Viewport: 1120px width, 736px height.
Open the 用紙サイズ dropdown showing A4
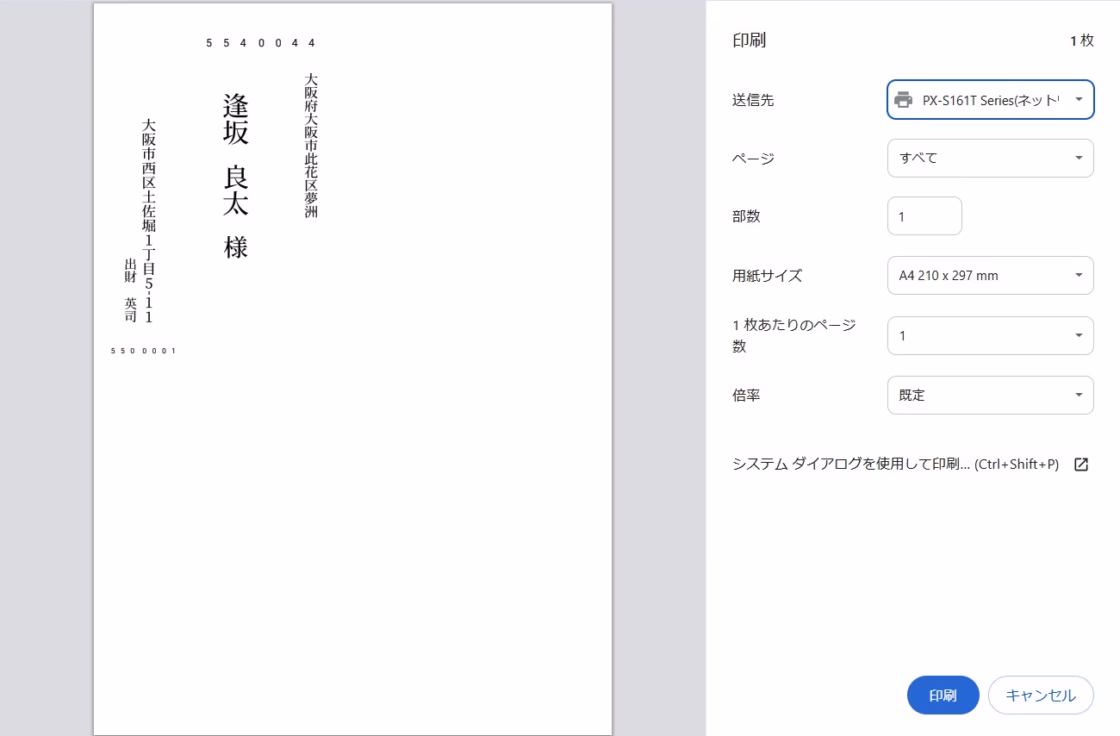click(990, 276)
